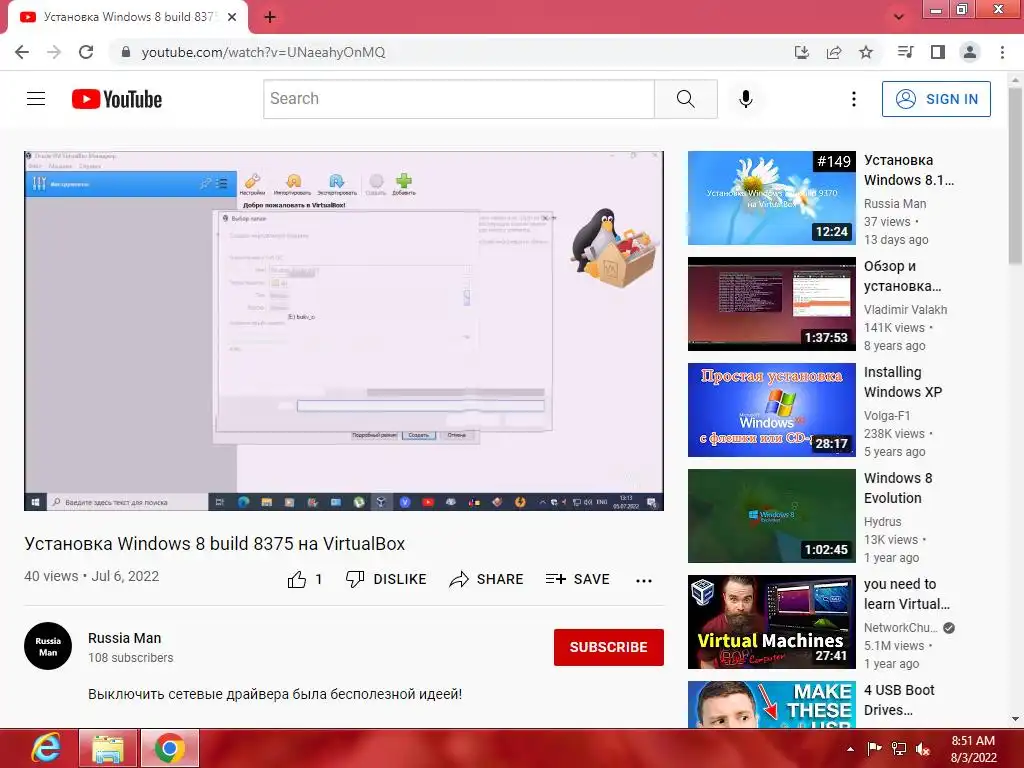
Task: Click the DISLIKE button
Action: coord(386,579)
